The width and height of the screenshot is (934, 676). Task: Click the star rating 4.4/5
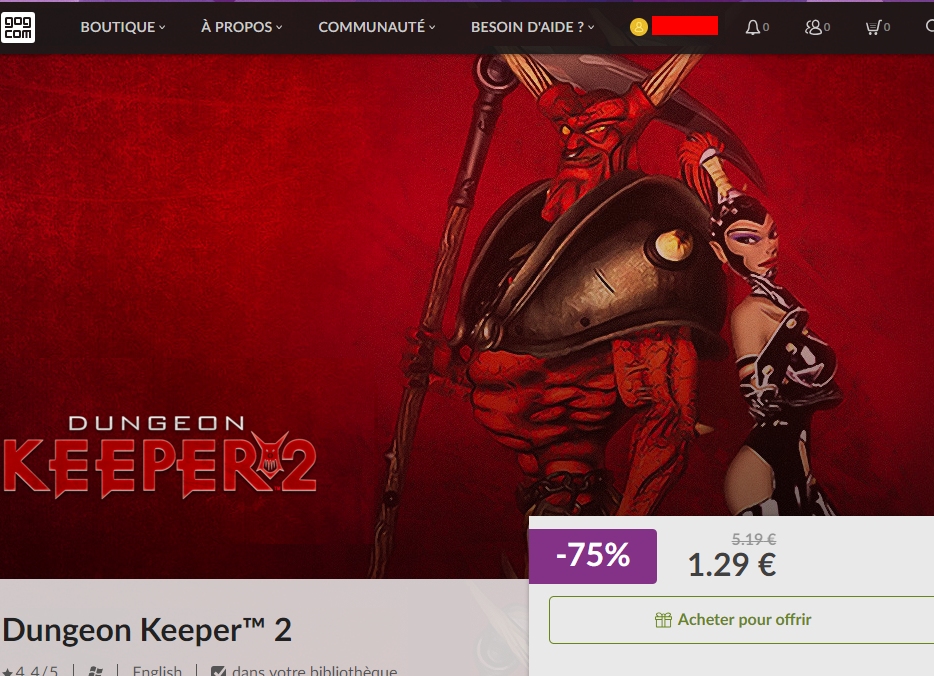tap(30, 671)
